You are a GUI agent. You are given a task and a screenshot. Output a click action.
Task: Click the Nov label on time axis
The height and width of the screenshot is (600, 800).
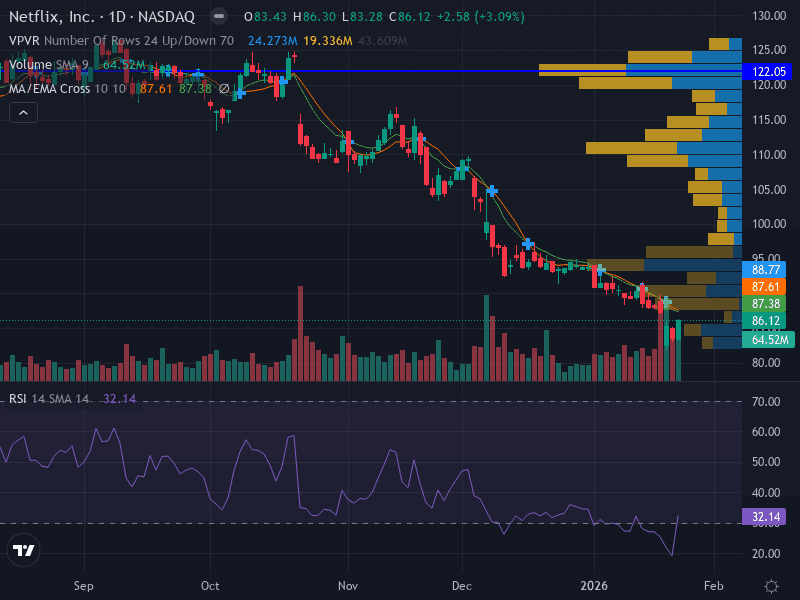pyautogui.click(x=348, y=586)
